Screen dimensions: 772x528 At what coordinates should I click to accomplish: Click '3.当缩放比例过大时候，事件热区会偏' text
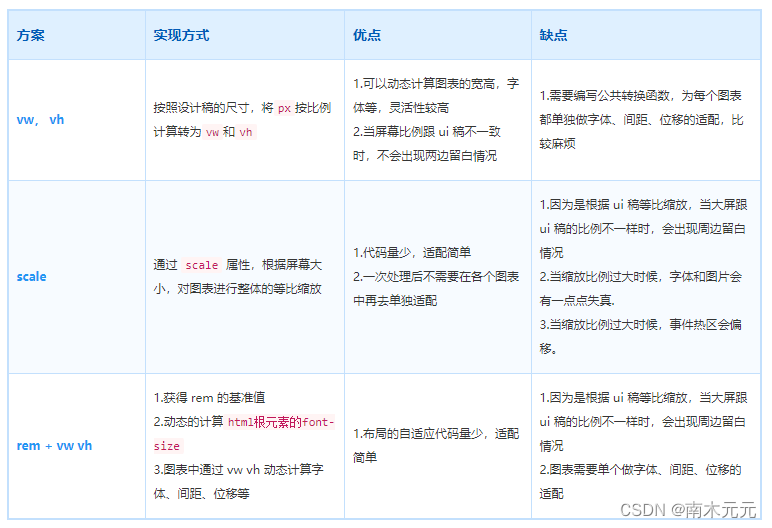[641, 325]
